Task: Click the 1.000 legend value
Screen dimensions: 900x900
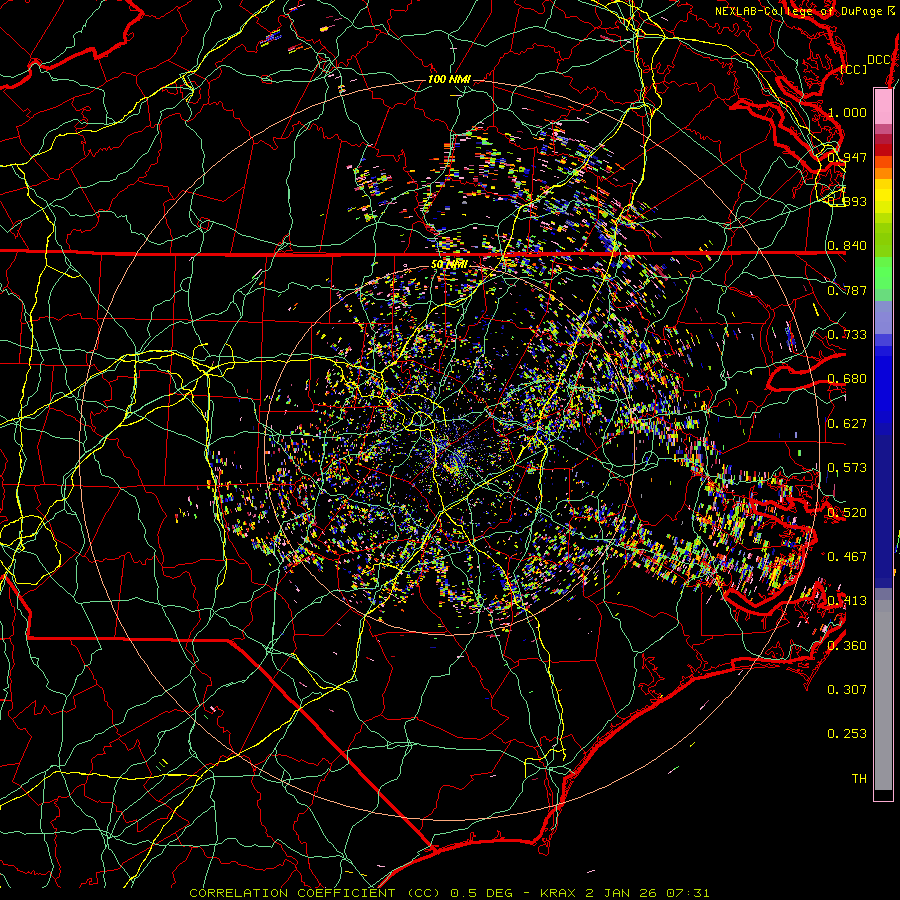Action: 847,112
